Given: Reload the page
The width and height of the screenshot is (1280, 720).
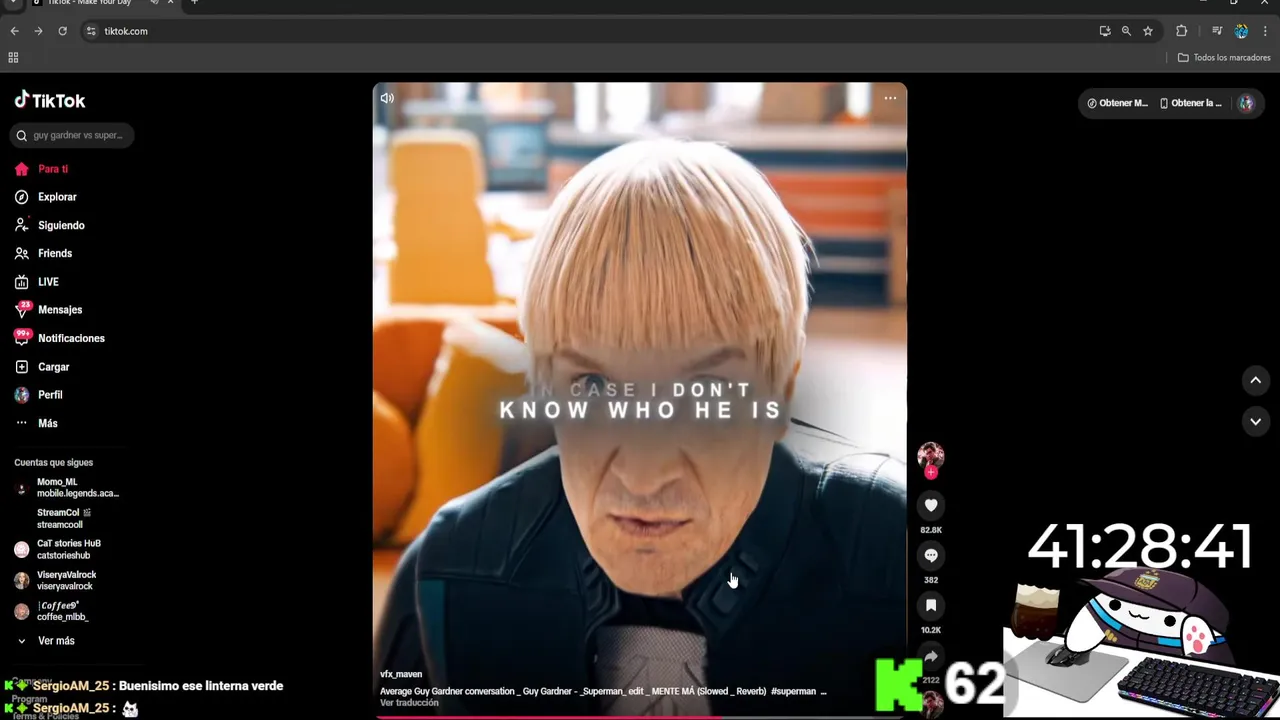Looking at the screenshot, I should tap(62, 31).
